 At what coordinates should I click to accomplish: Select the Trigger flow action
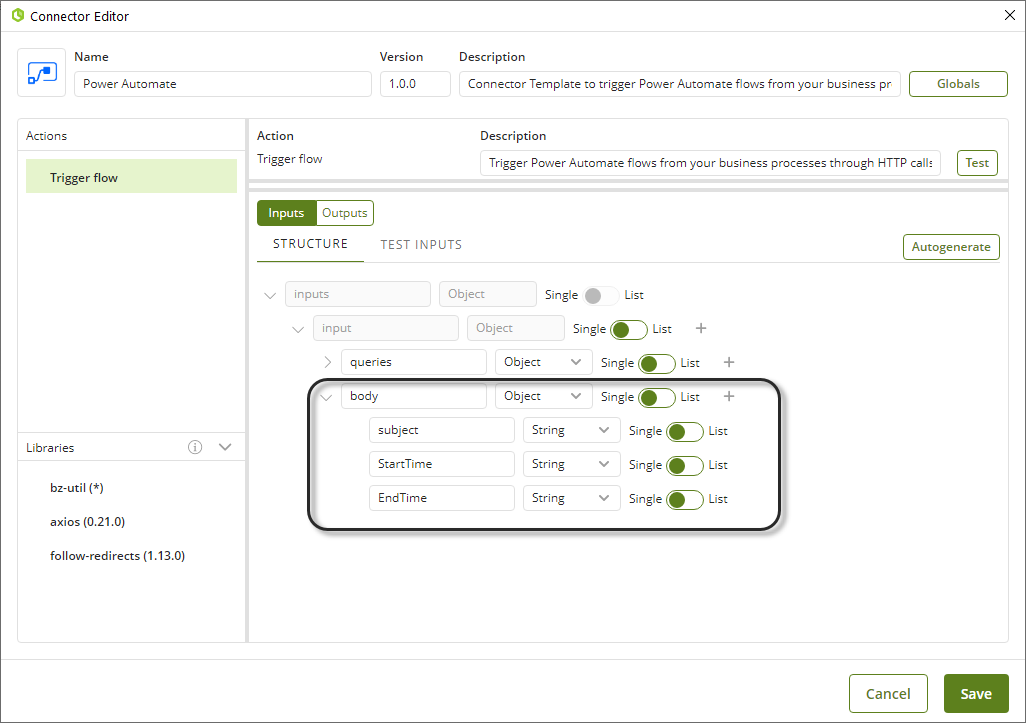click(132, 177)
